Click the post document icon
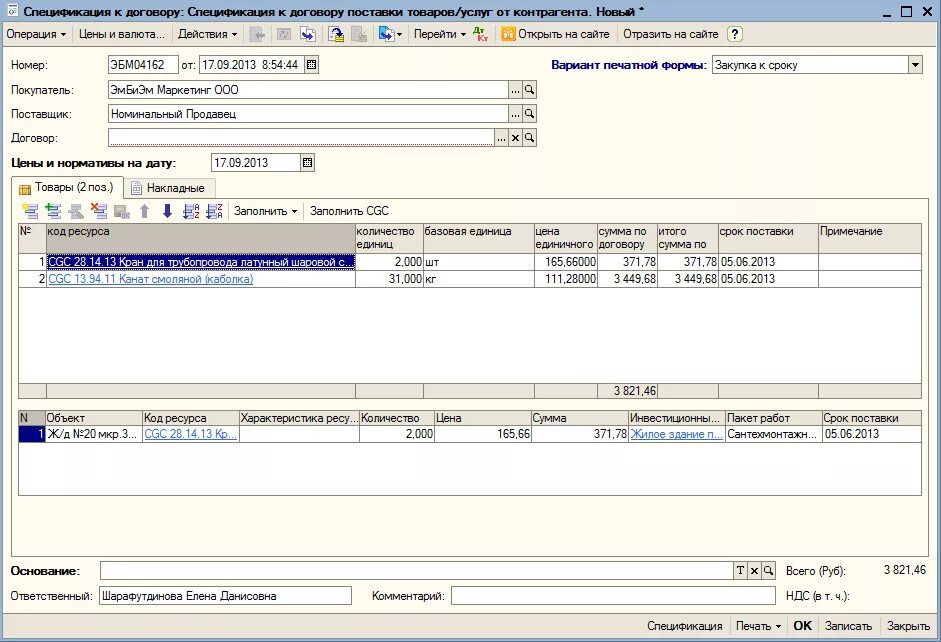This screenshot has height=642, width=941. (x=336, y=35)
